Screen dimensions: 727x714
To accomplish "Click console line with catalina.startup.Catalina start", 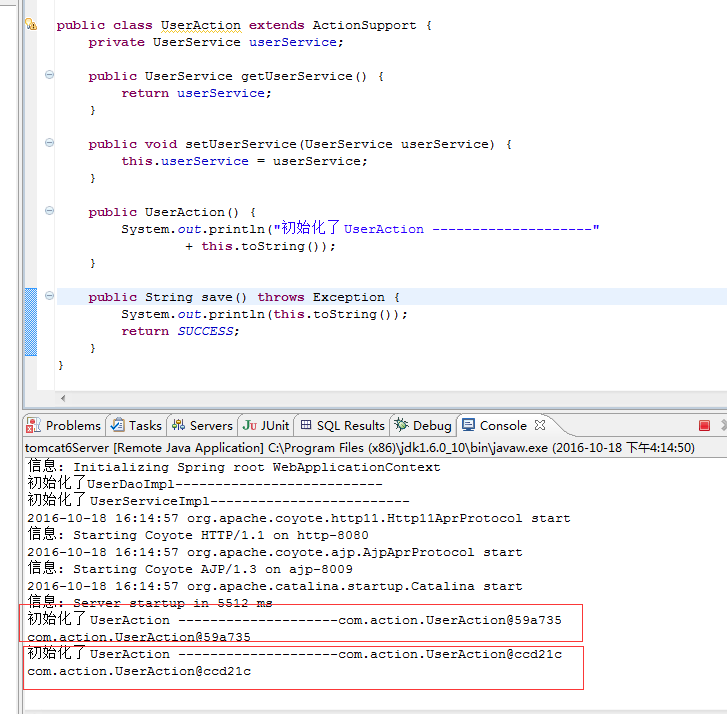I will tap(274, 586).
